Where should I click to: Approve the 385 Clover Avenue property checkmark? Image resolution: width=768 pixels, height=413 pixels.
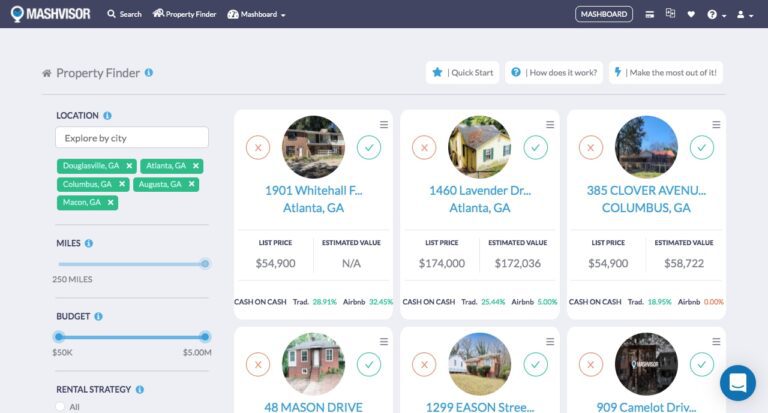pos(702,148)
